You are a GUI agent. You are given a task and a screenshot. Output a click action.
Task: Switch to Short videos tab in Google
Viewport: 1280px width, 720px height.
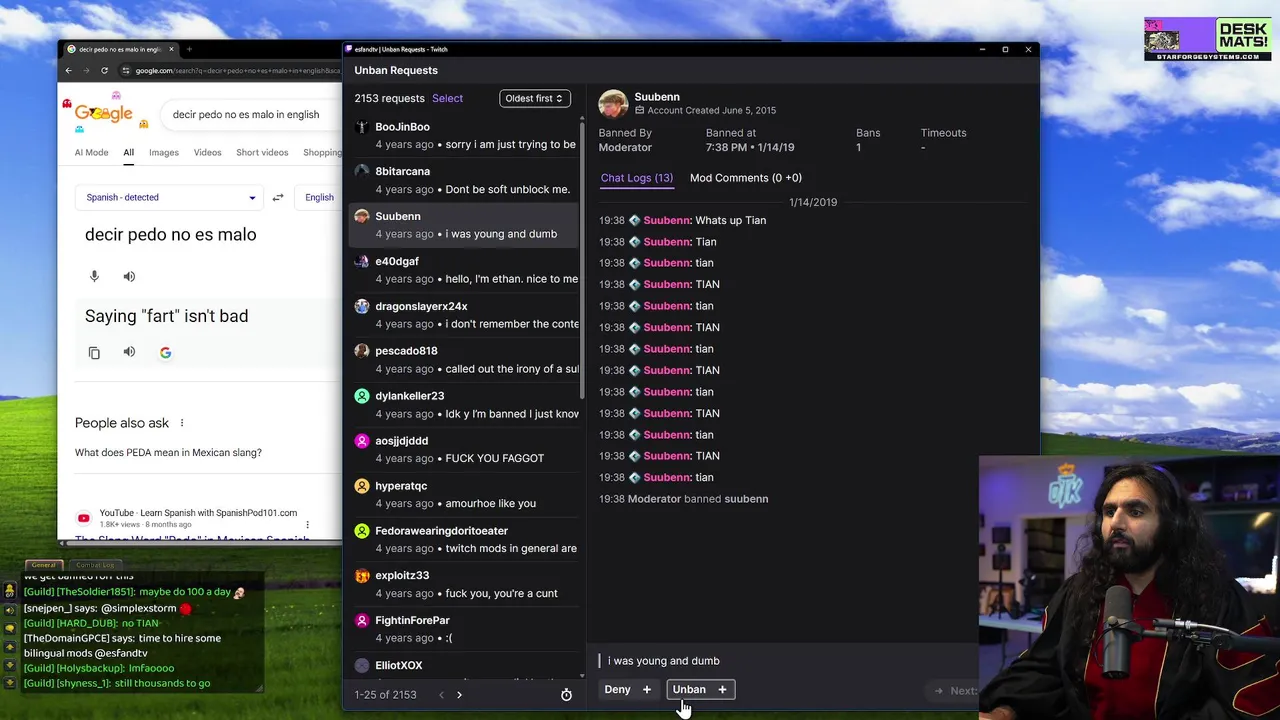point(262,153)
